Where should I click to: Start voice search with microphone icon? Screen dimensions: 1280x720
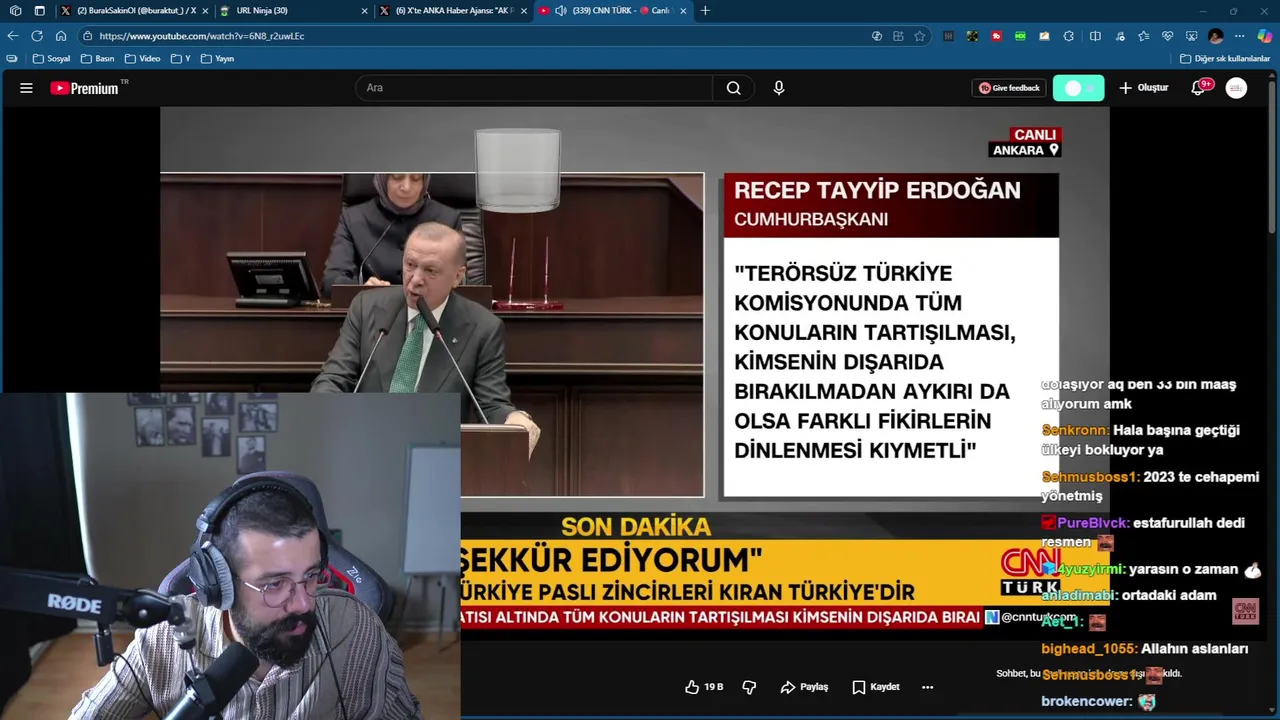click(779, 88)
